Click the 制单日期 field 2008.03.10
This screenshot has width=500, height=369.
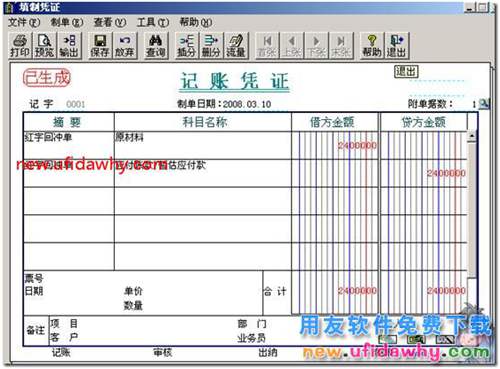coord(247,104)
